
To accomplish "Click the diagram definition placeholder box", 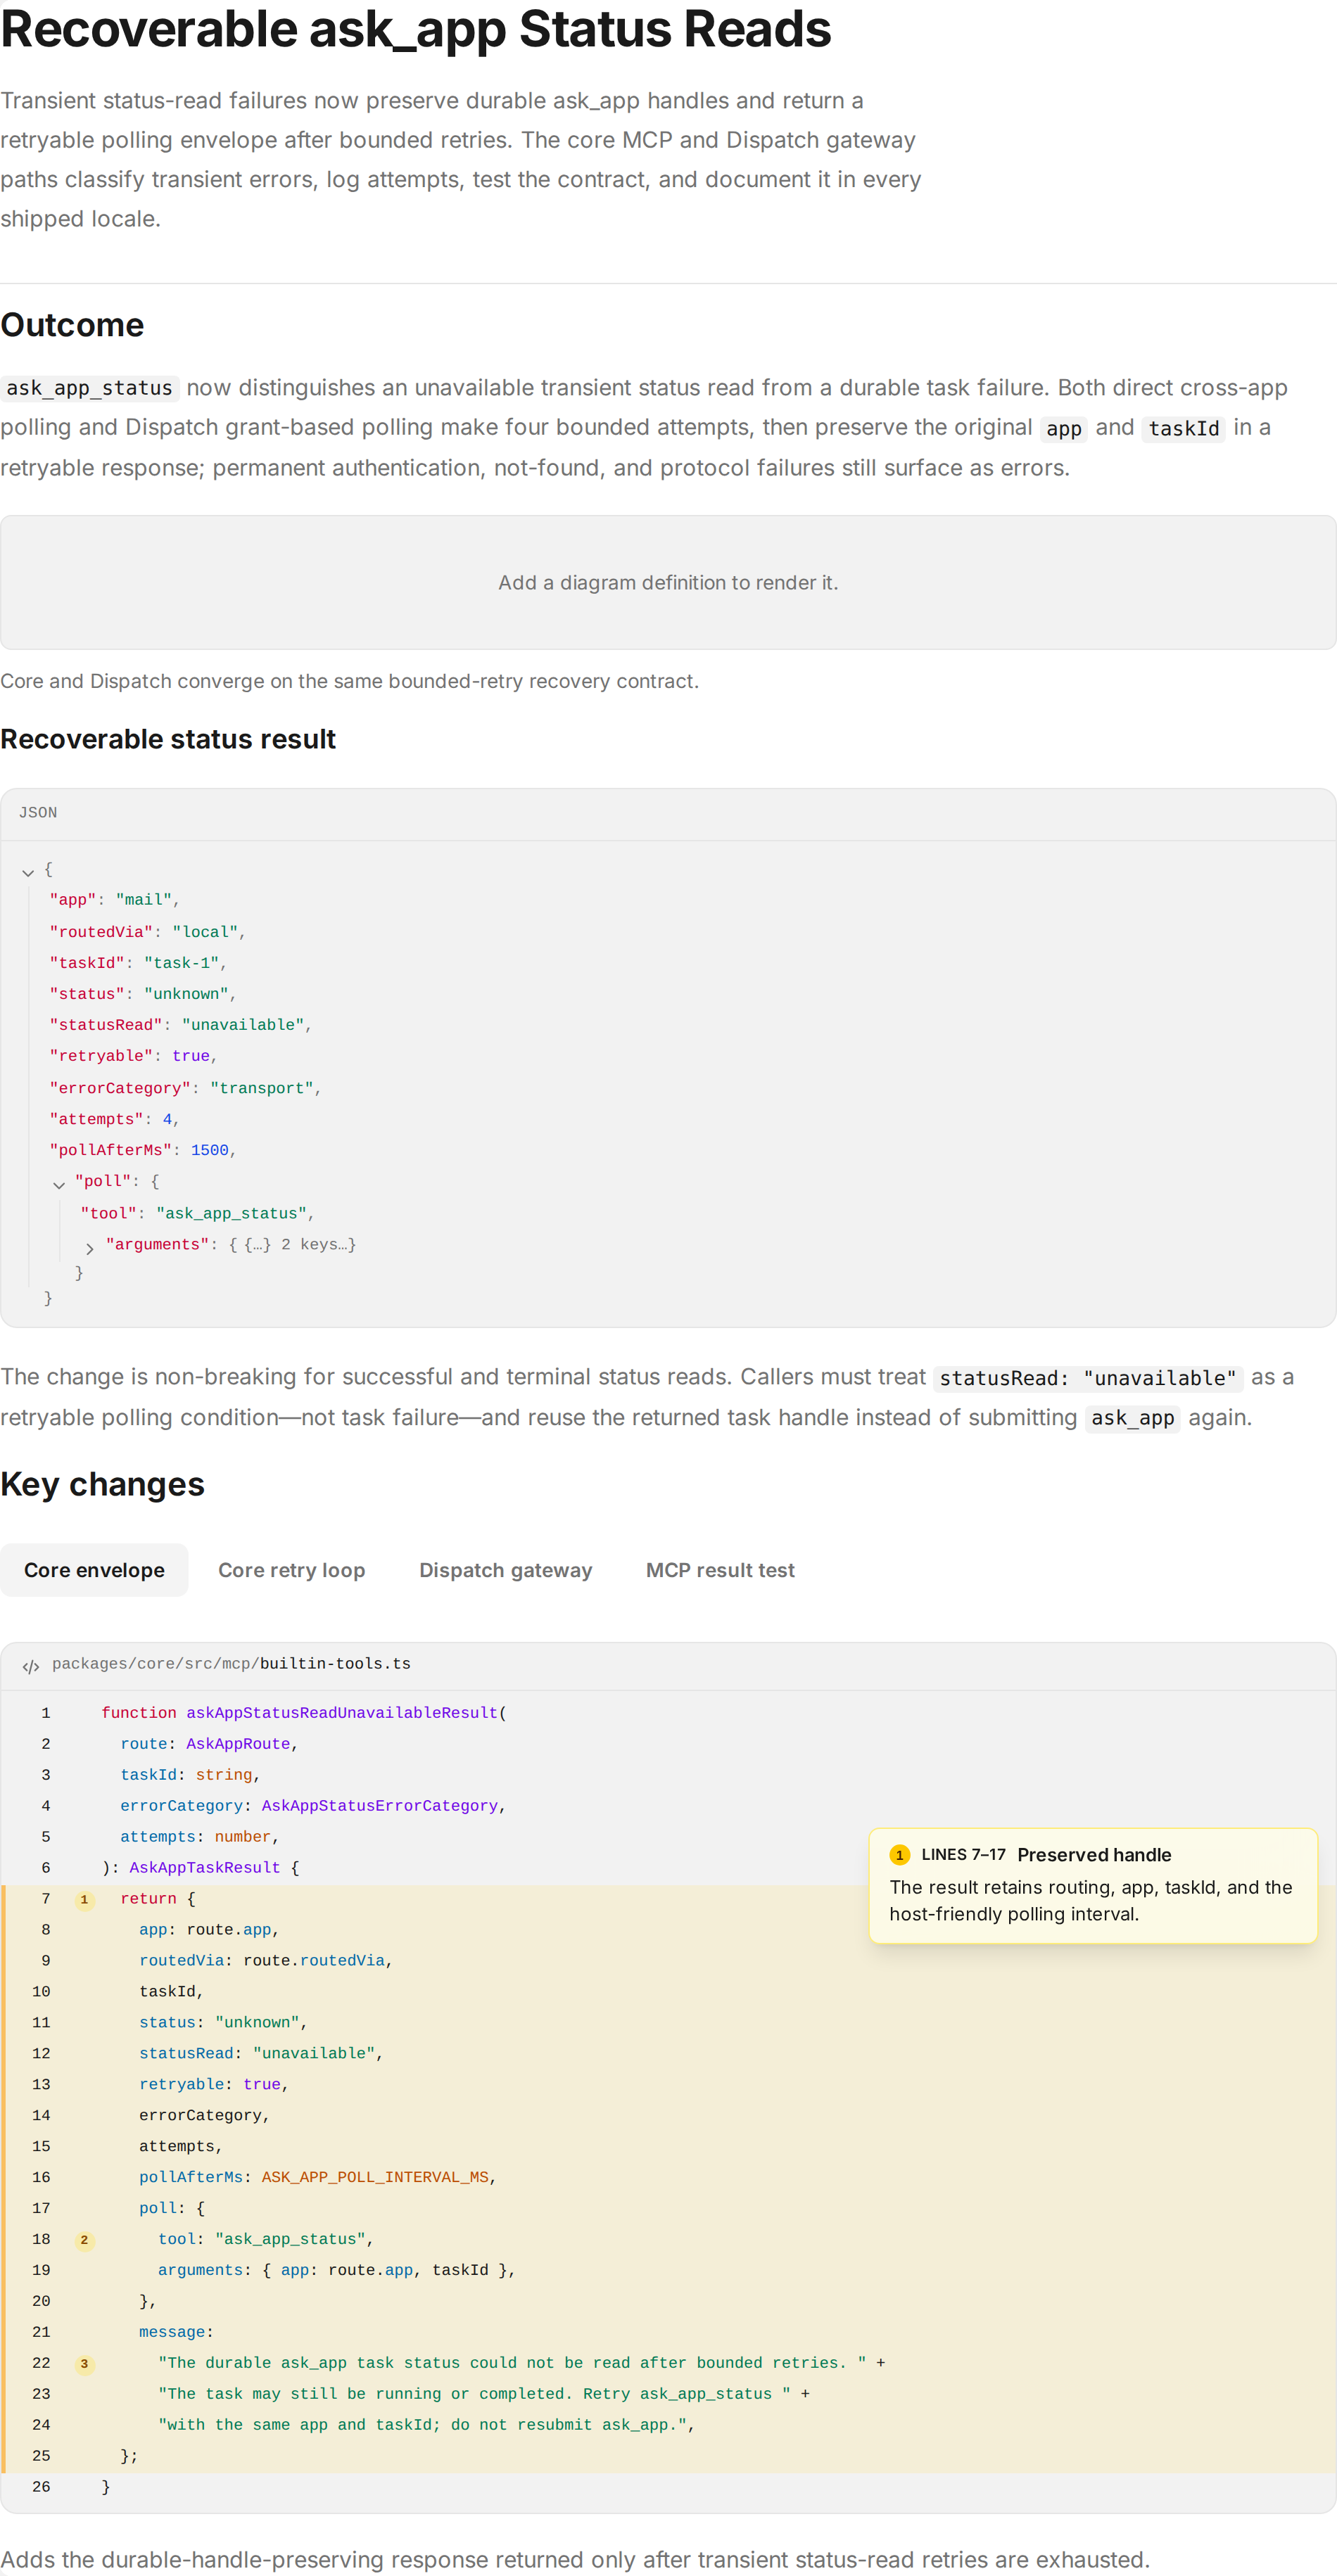I will (x=668, y=583).
